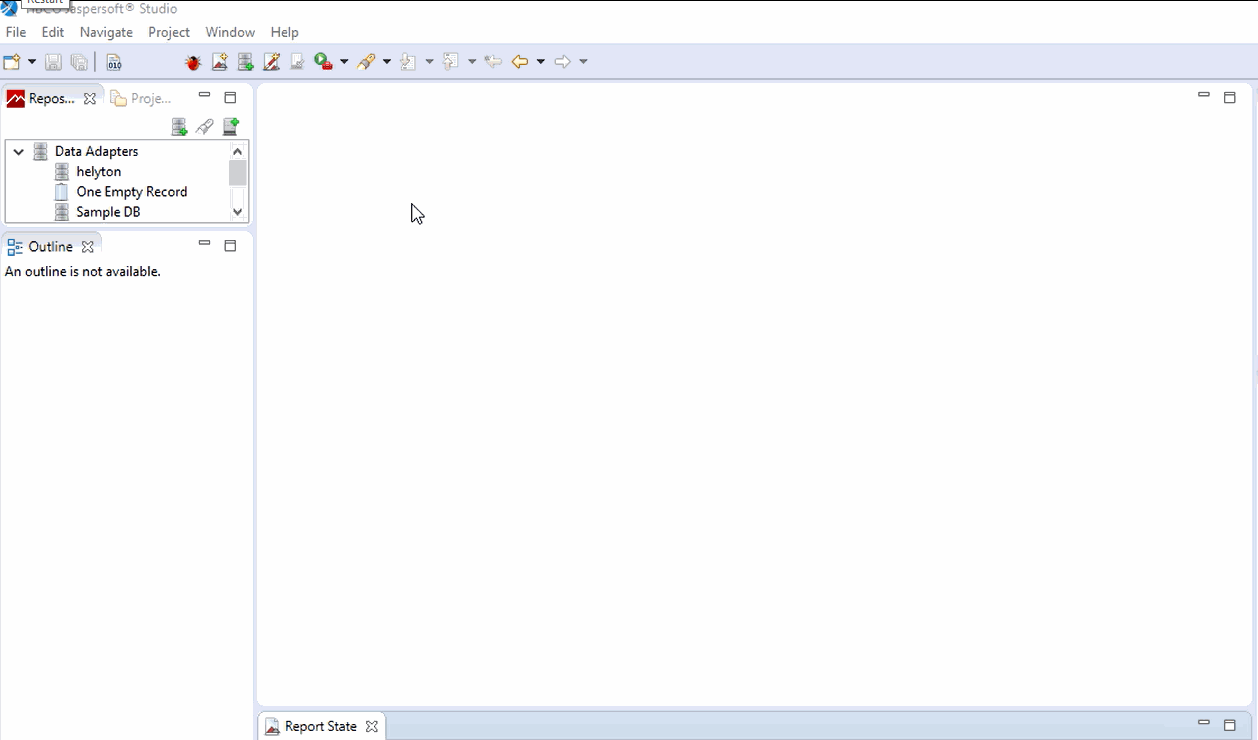Click the report edit pencil icon
The image size is (1258, 740).
pos(271,62)
